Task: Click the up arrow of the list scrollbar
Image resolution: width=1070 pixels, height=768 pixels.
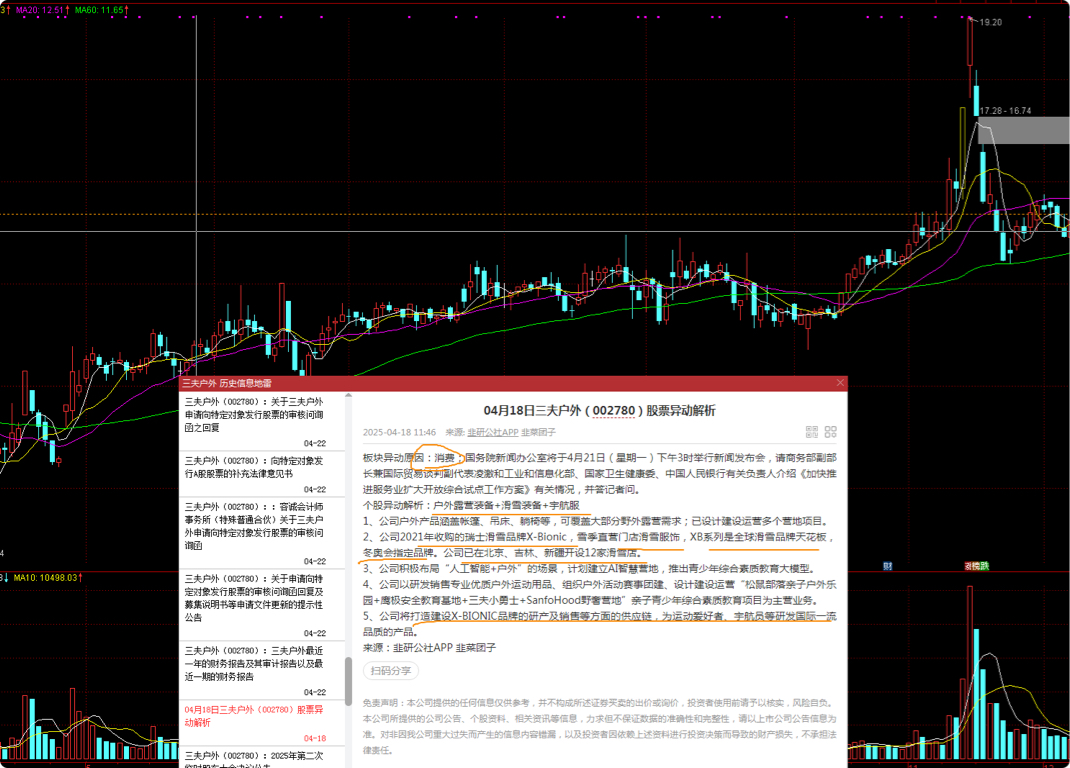Action: pos(349,396)
